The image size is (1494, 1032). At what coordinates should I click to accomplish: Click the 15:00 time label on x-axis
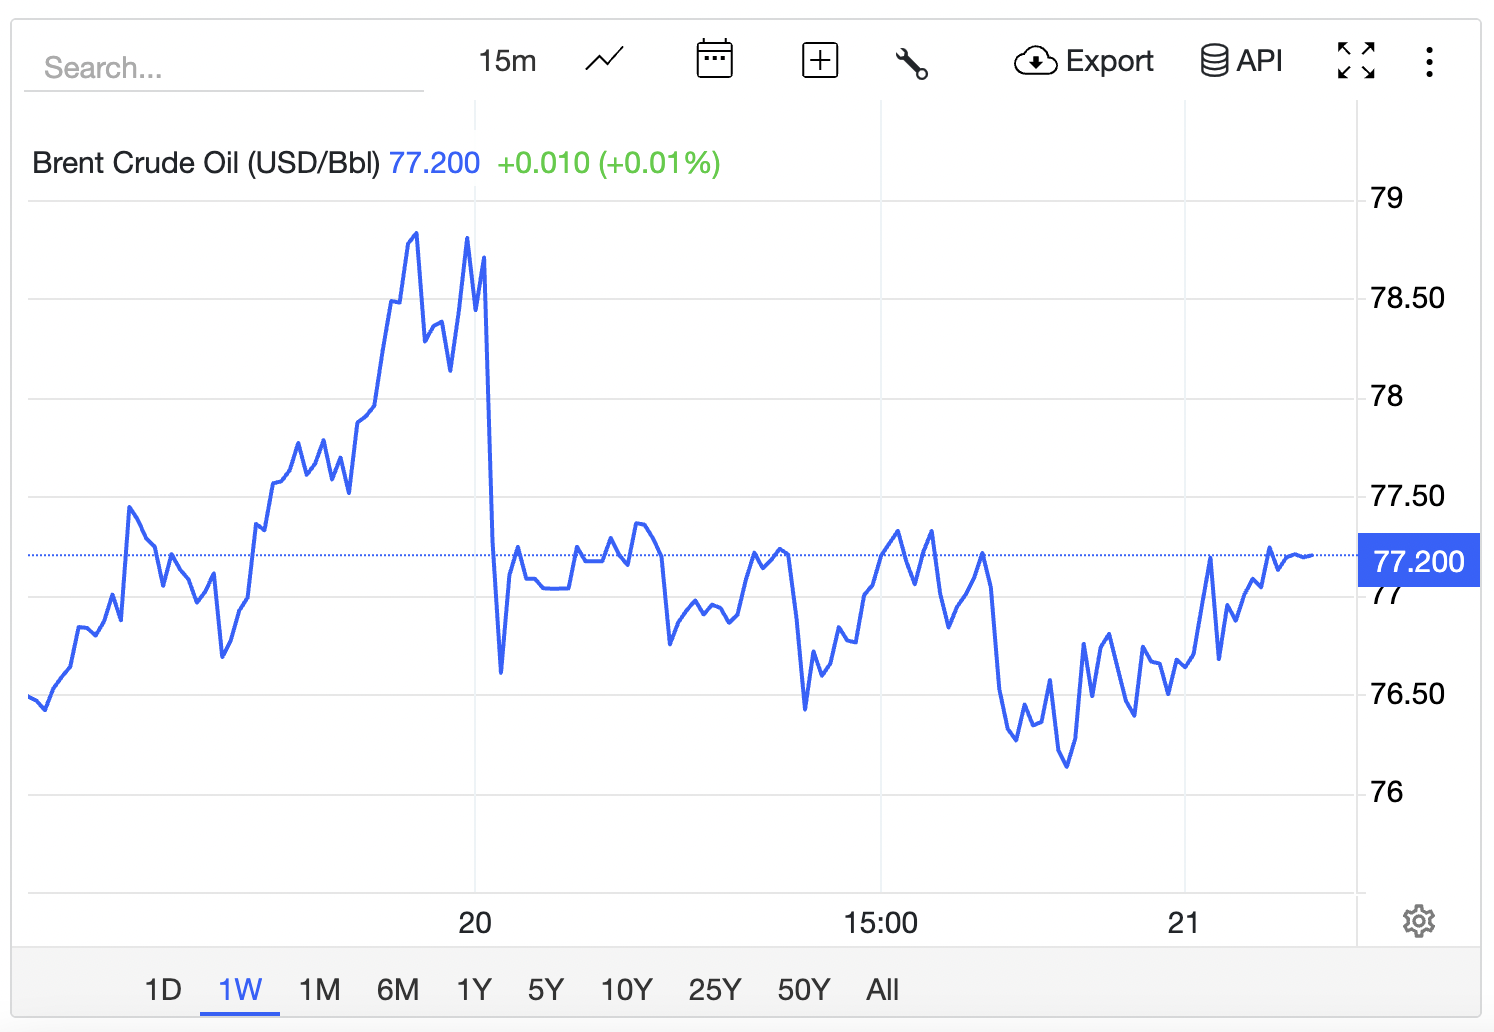tap(881, 922)
